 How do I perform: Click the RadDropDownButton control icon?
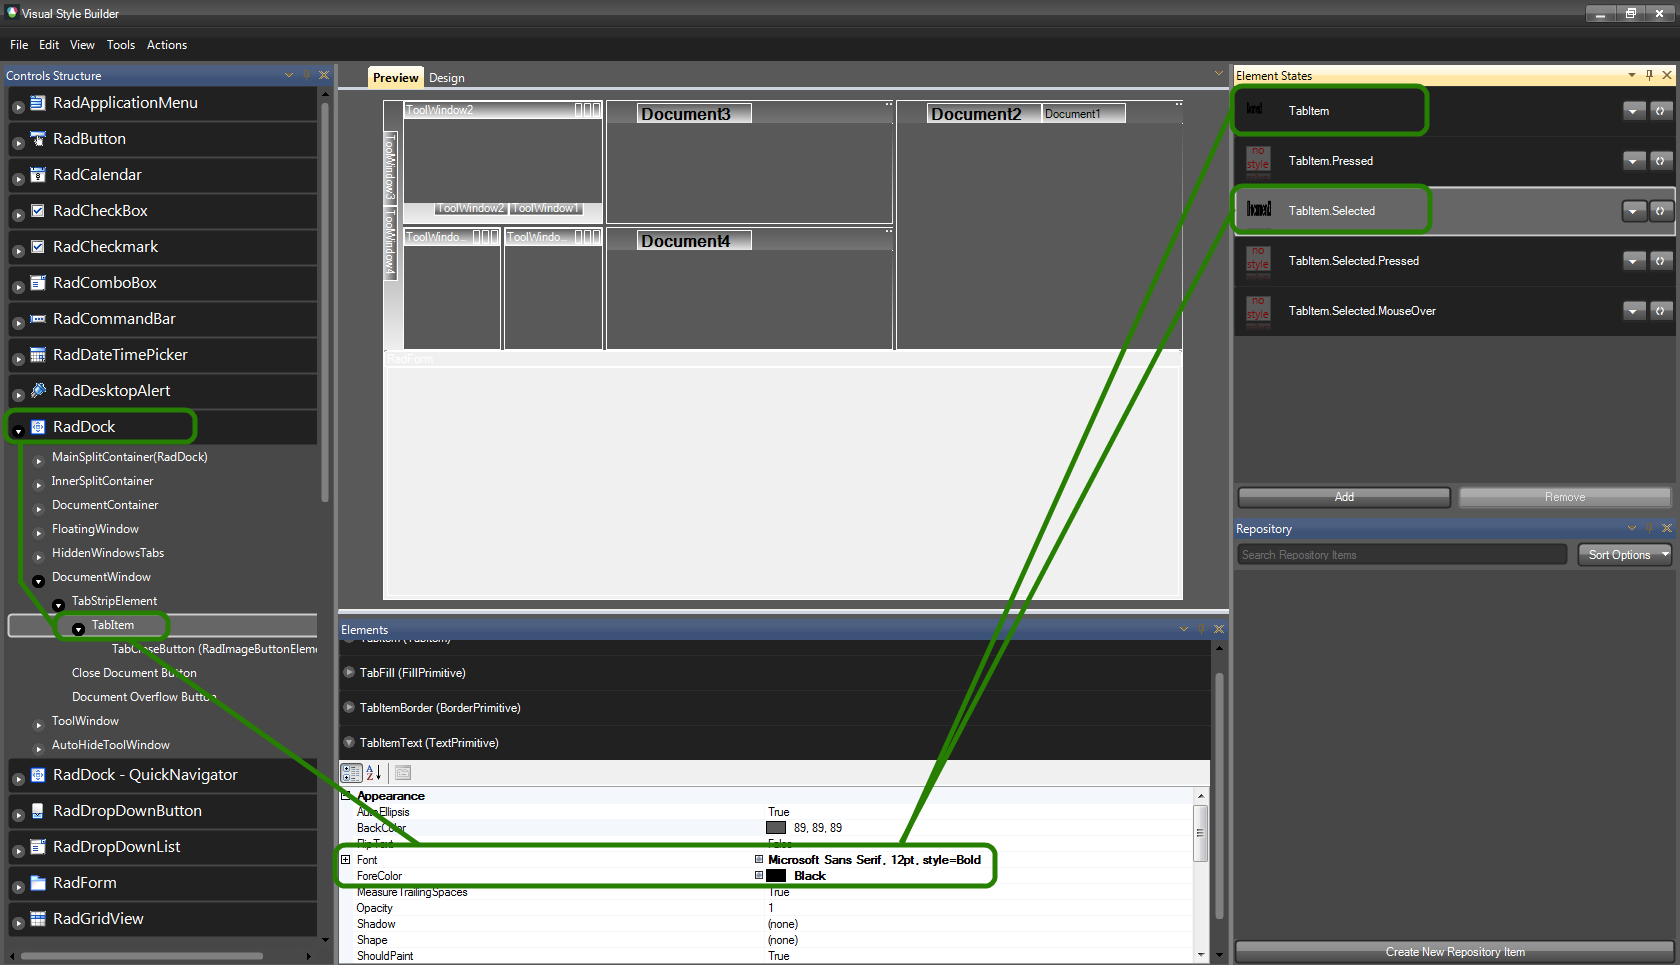point(38,811)
